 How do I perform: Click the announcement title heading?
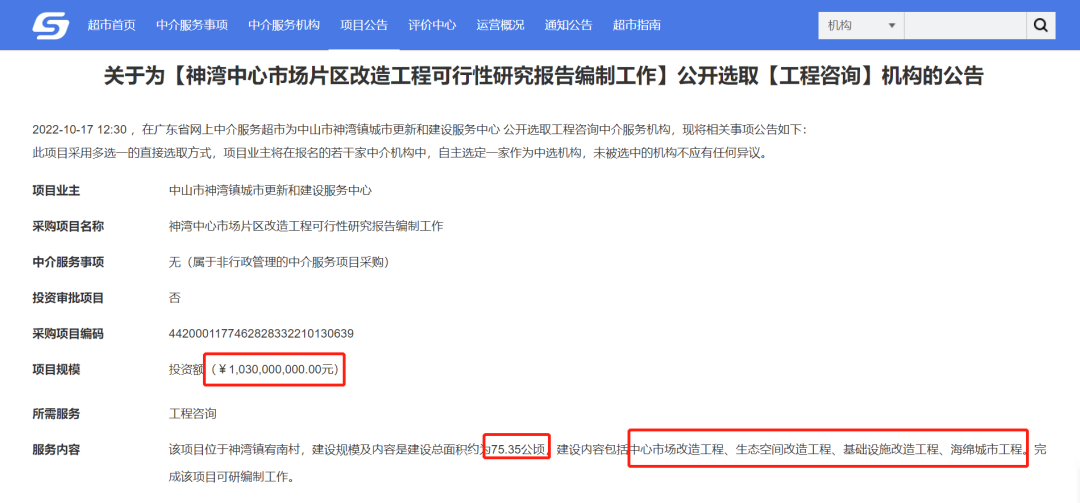543,76
